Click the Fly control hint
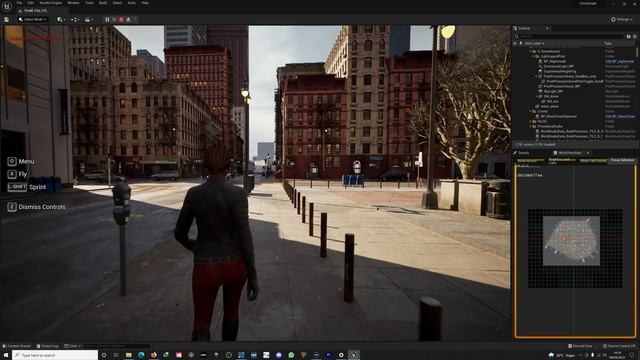This screenshot has width=640, height=360. click(x=17, y=174)
